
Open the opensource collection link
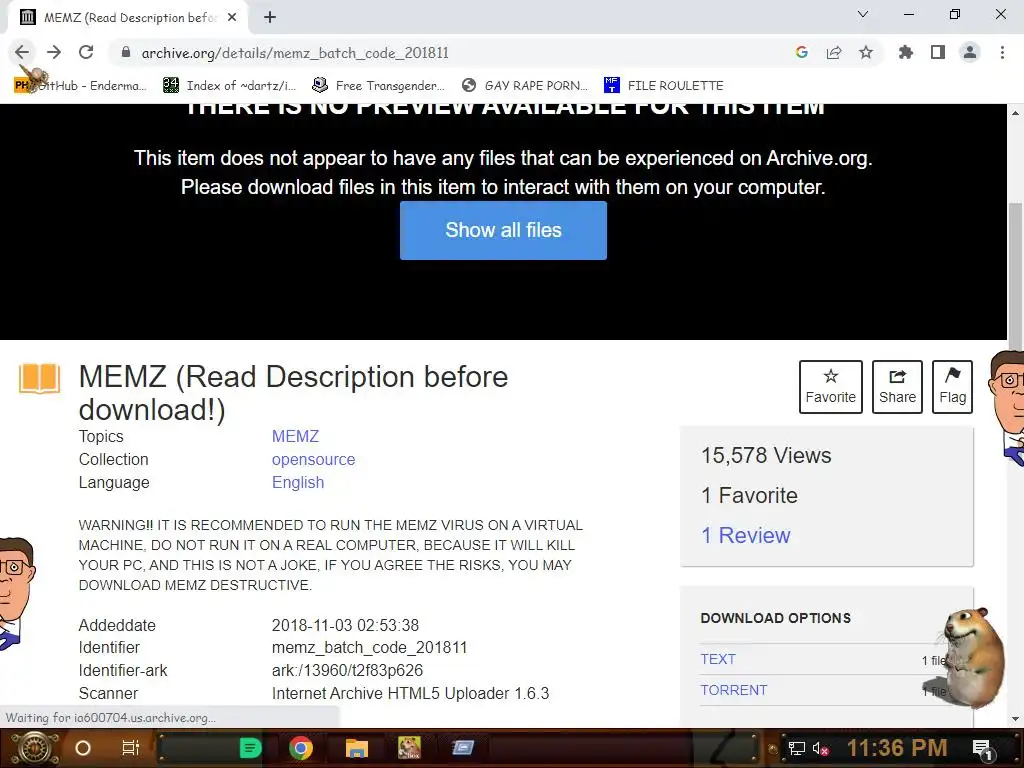coord(313,459)
